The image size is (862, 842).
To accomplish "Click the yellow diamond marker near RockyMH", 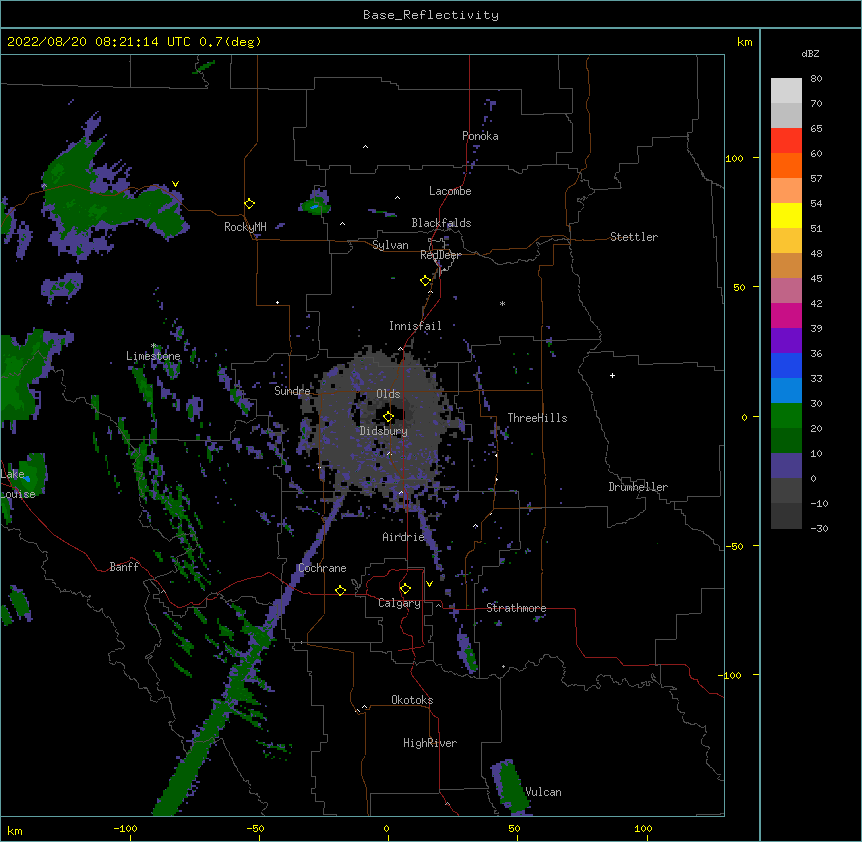I will (249, 204).
